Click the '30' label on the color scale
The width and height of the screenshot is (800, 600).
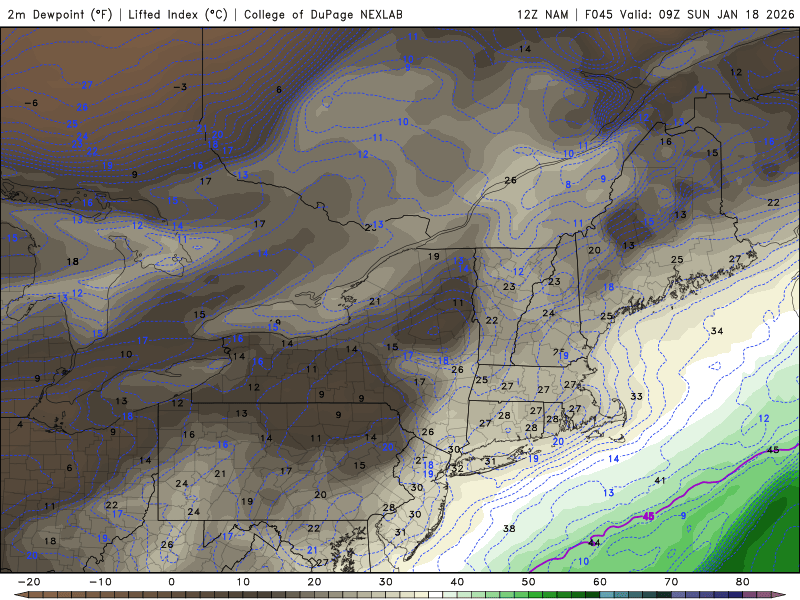pyautogui.click(x=386, y=582)
